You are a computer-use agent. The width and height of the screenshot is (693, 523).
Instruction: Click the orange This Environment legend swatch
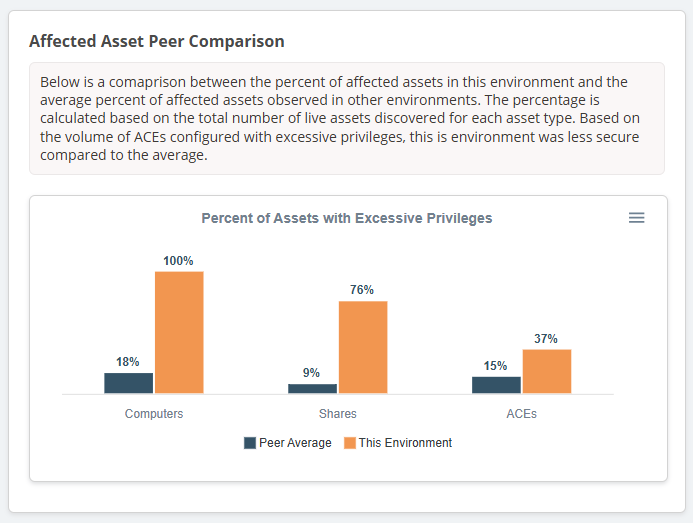click(x=350, y=443)
